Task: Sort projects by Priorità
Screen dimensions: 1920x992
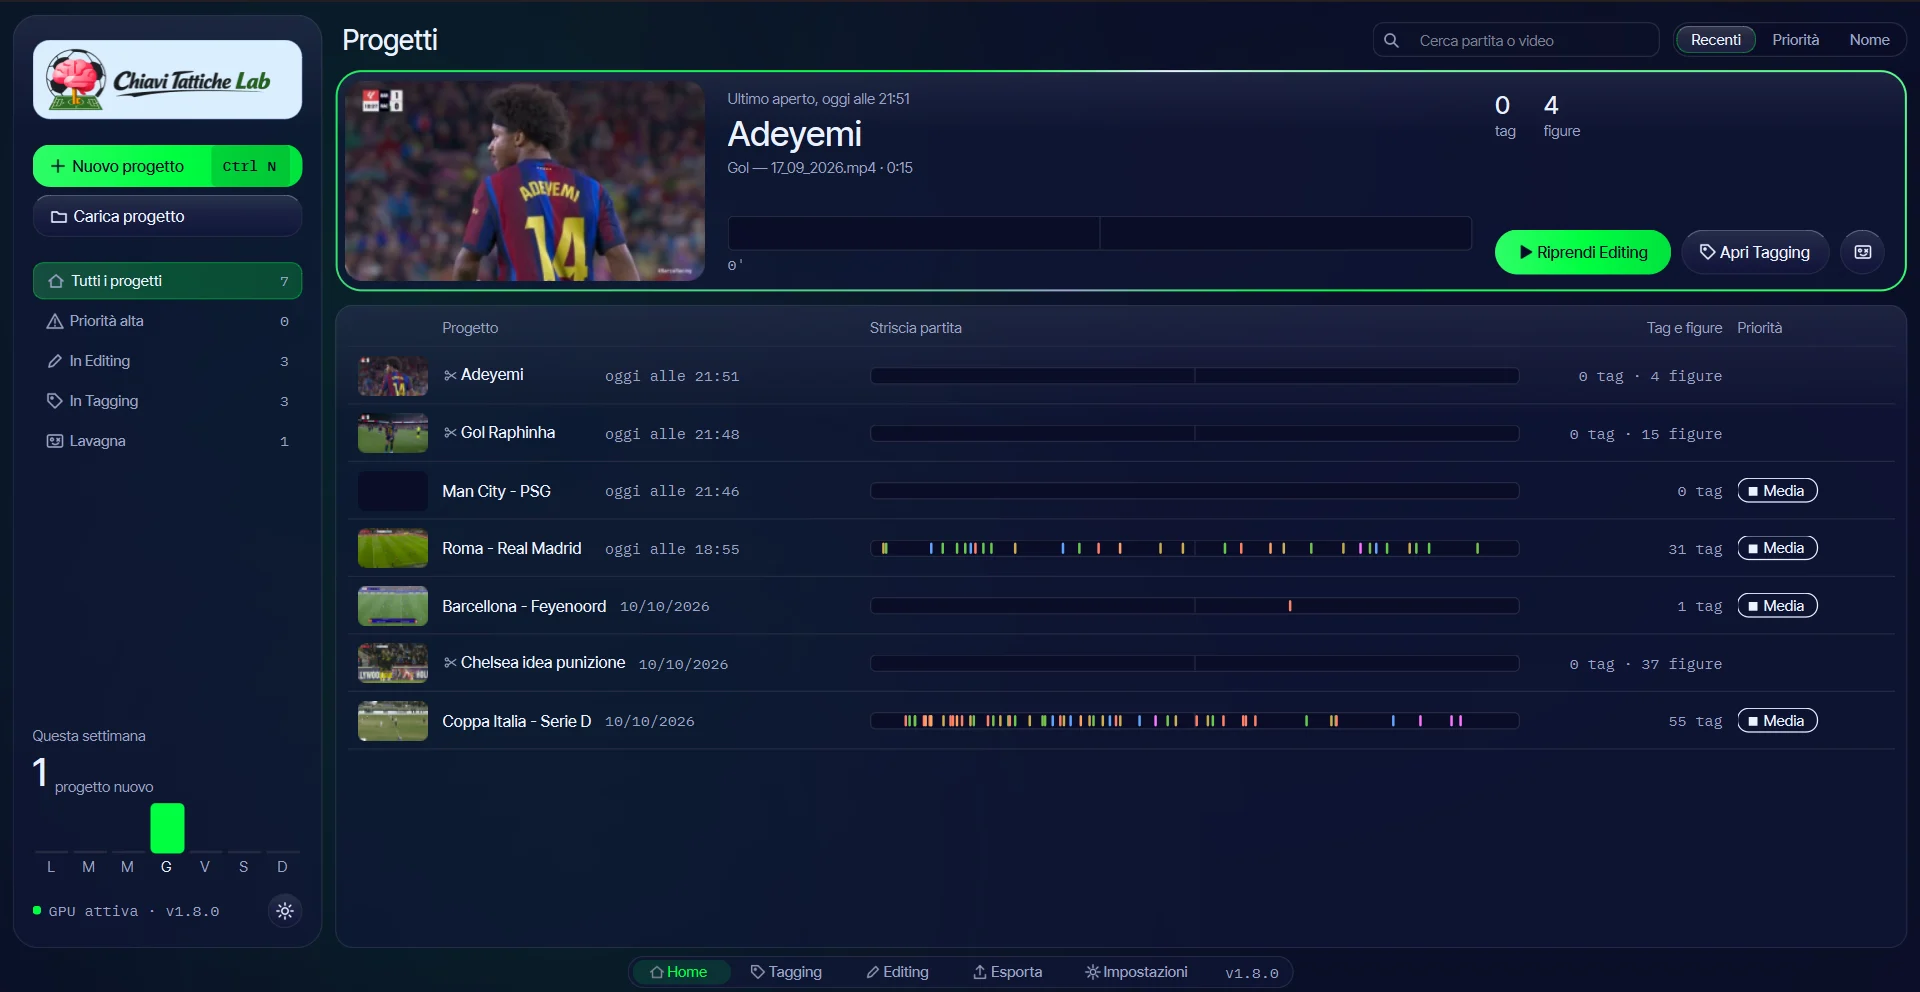Action: 1796,40
